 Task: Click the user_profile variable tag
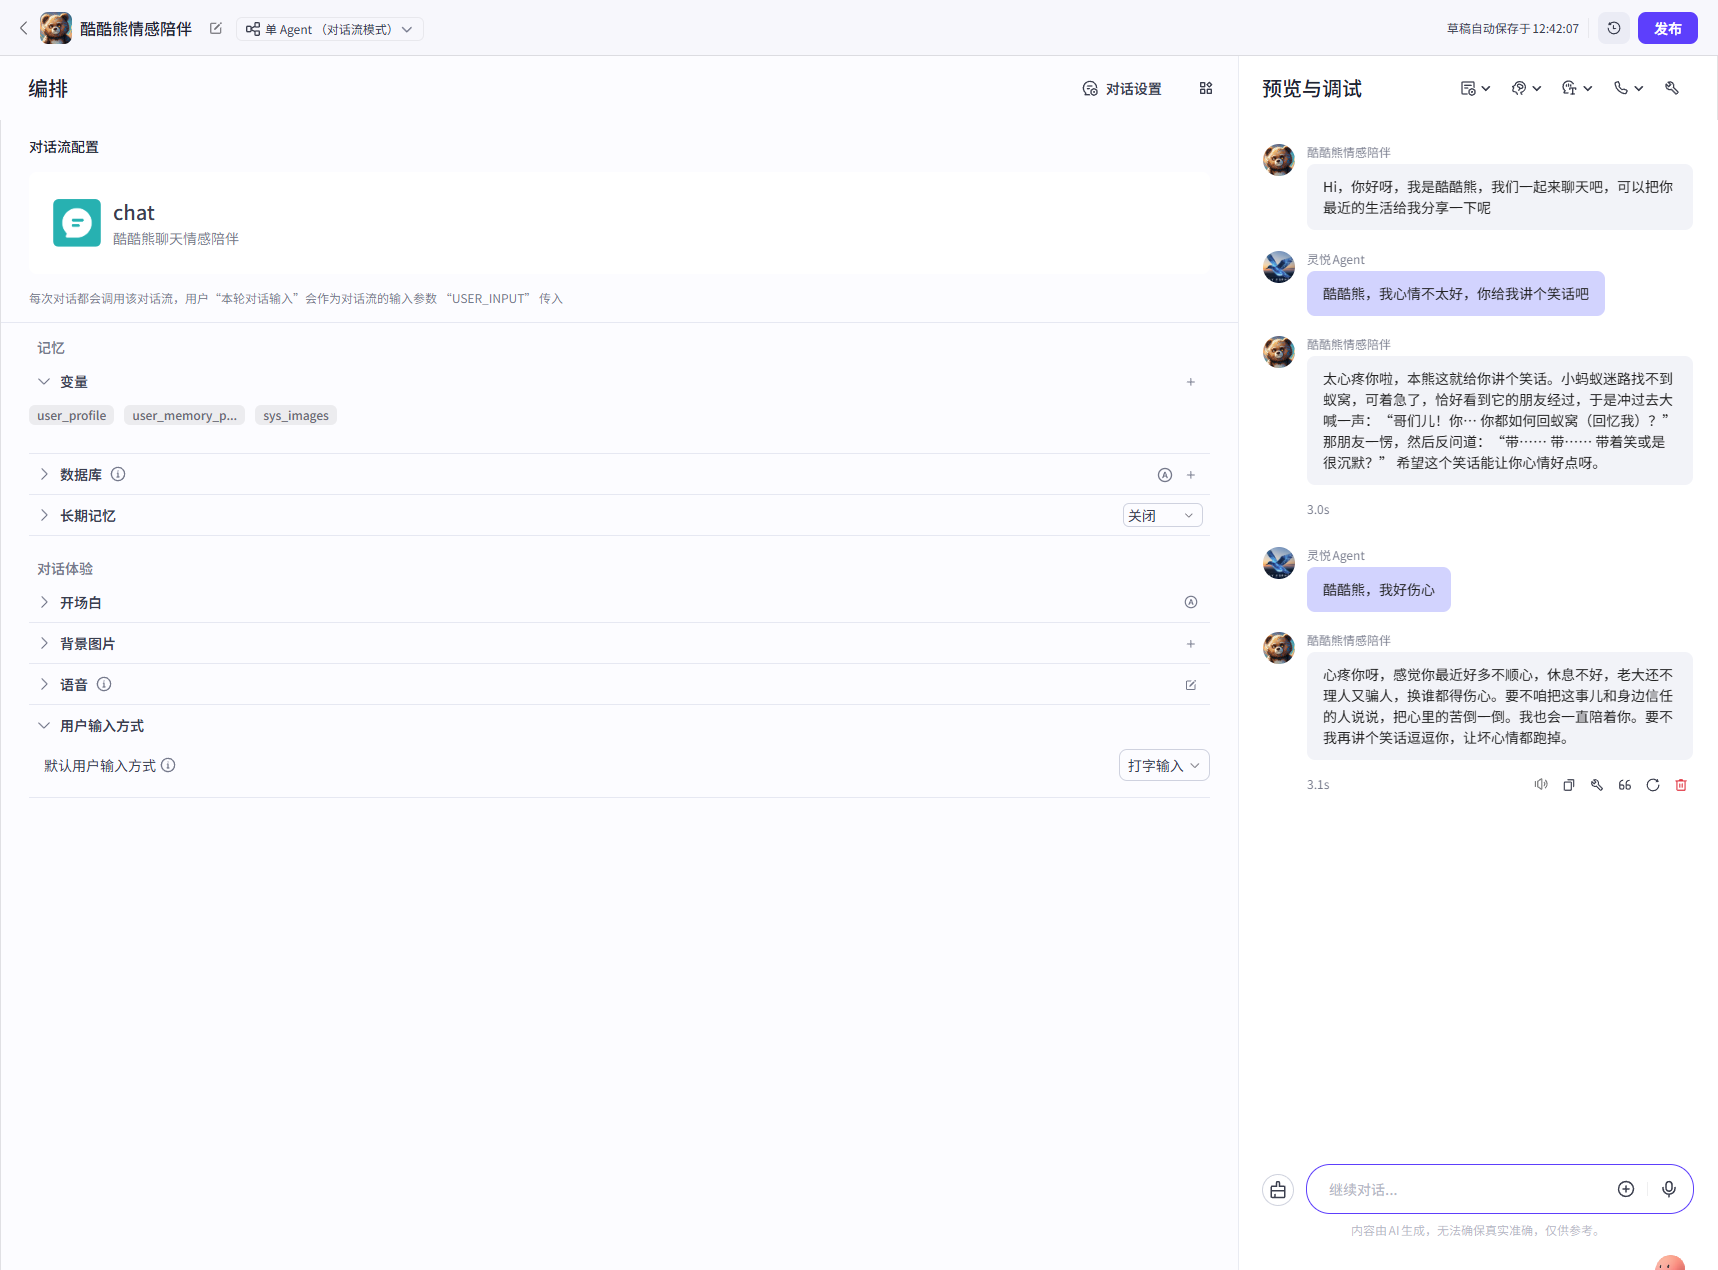click(71, 415)
